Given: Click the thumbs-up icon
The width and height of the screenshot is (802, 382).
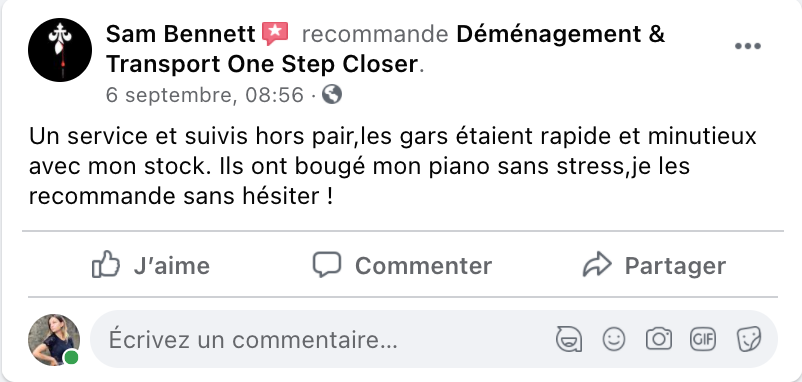Looking at the screenshot, I should [x=106, y=264].
